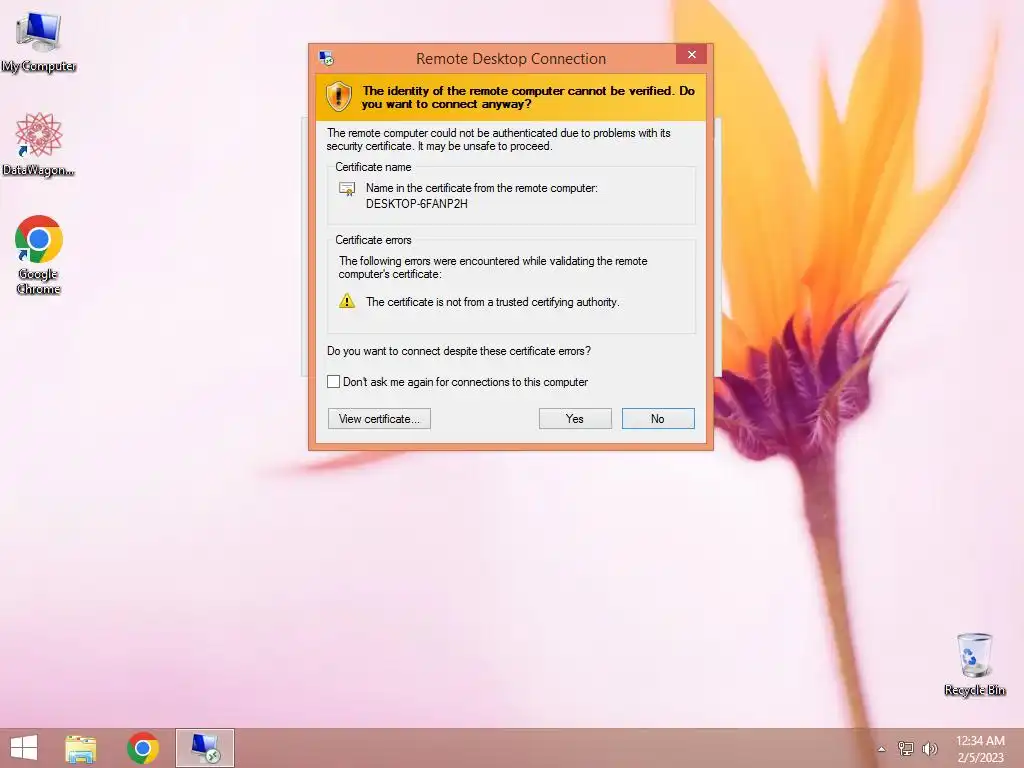
Task: Click the "Do you want to connect despite" question text
Action: tap(458, 351)
